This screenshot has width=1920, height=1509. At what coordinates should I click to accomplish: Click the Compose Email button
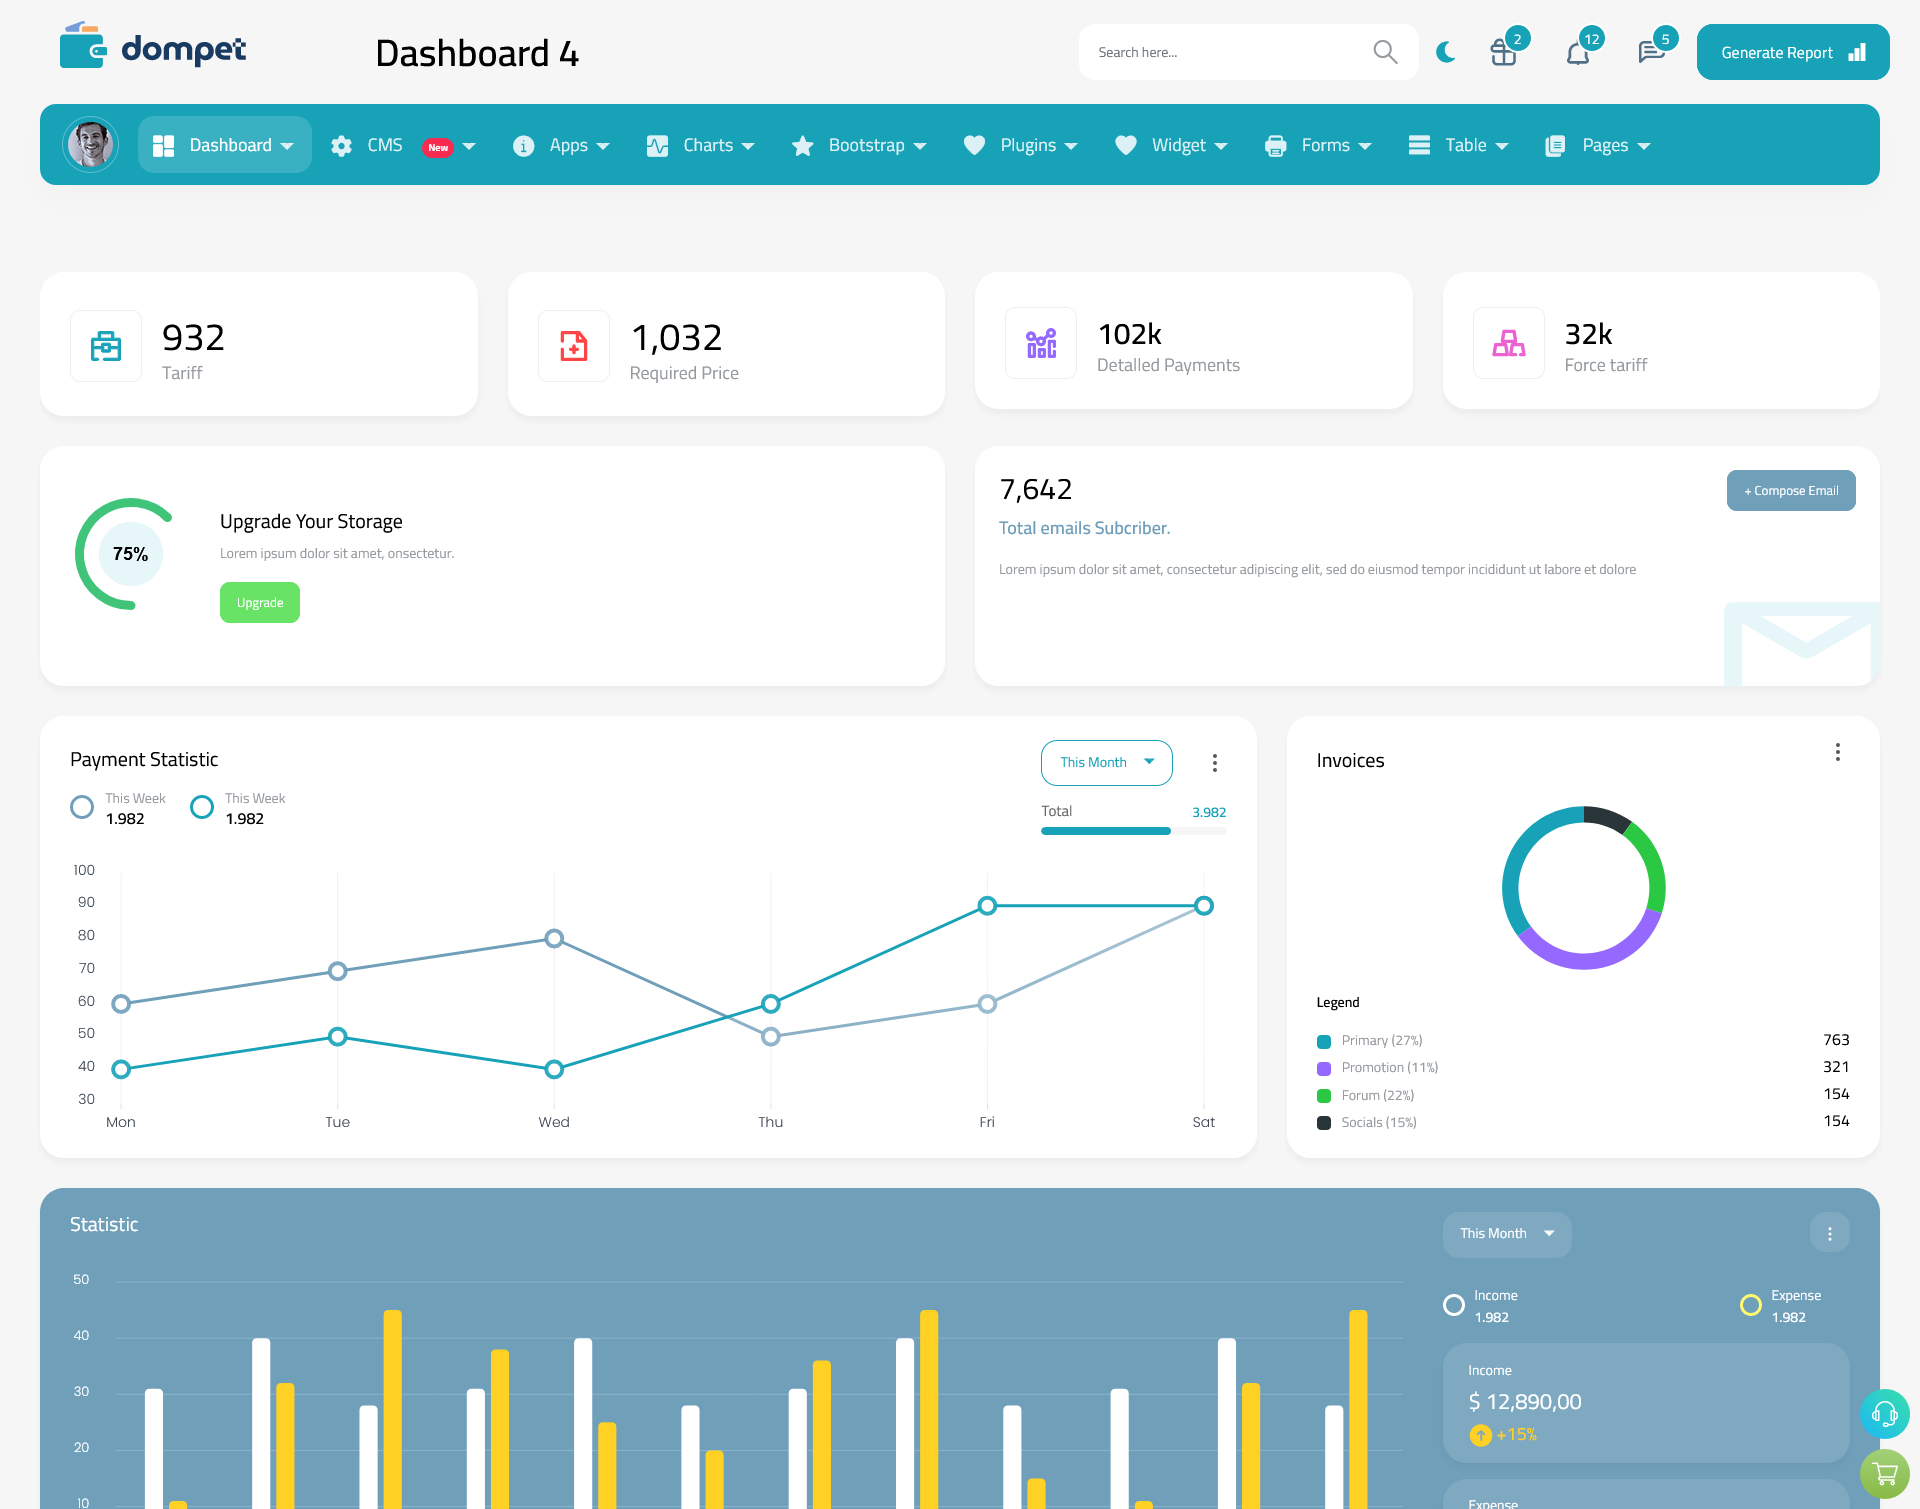tap(1791, 489)
